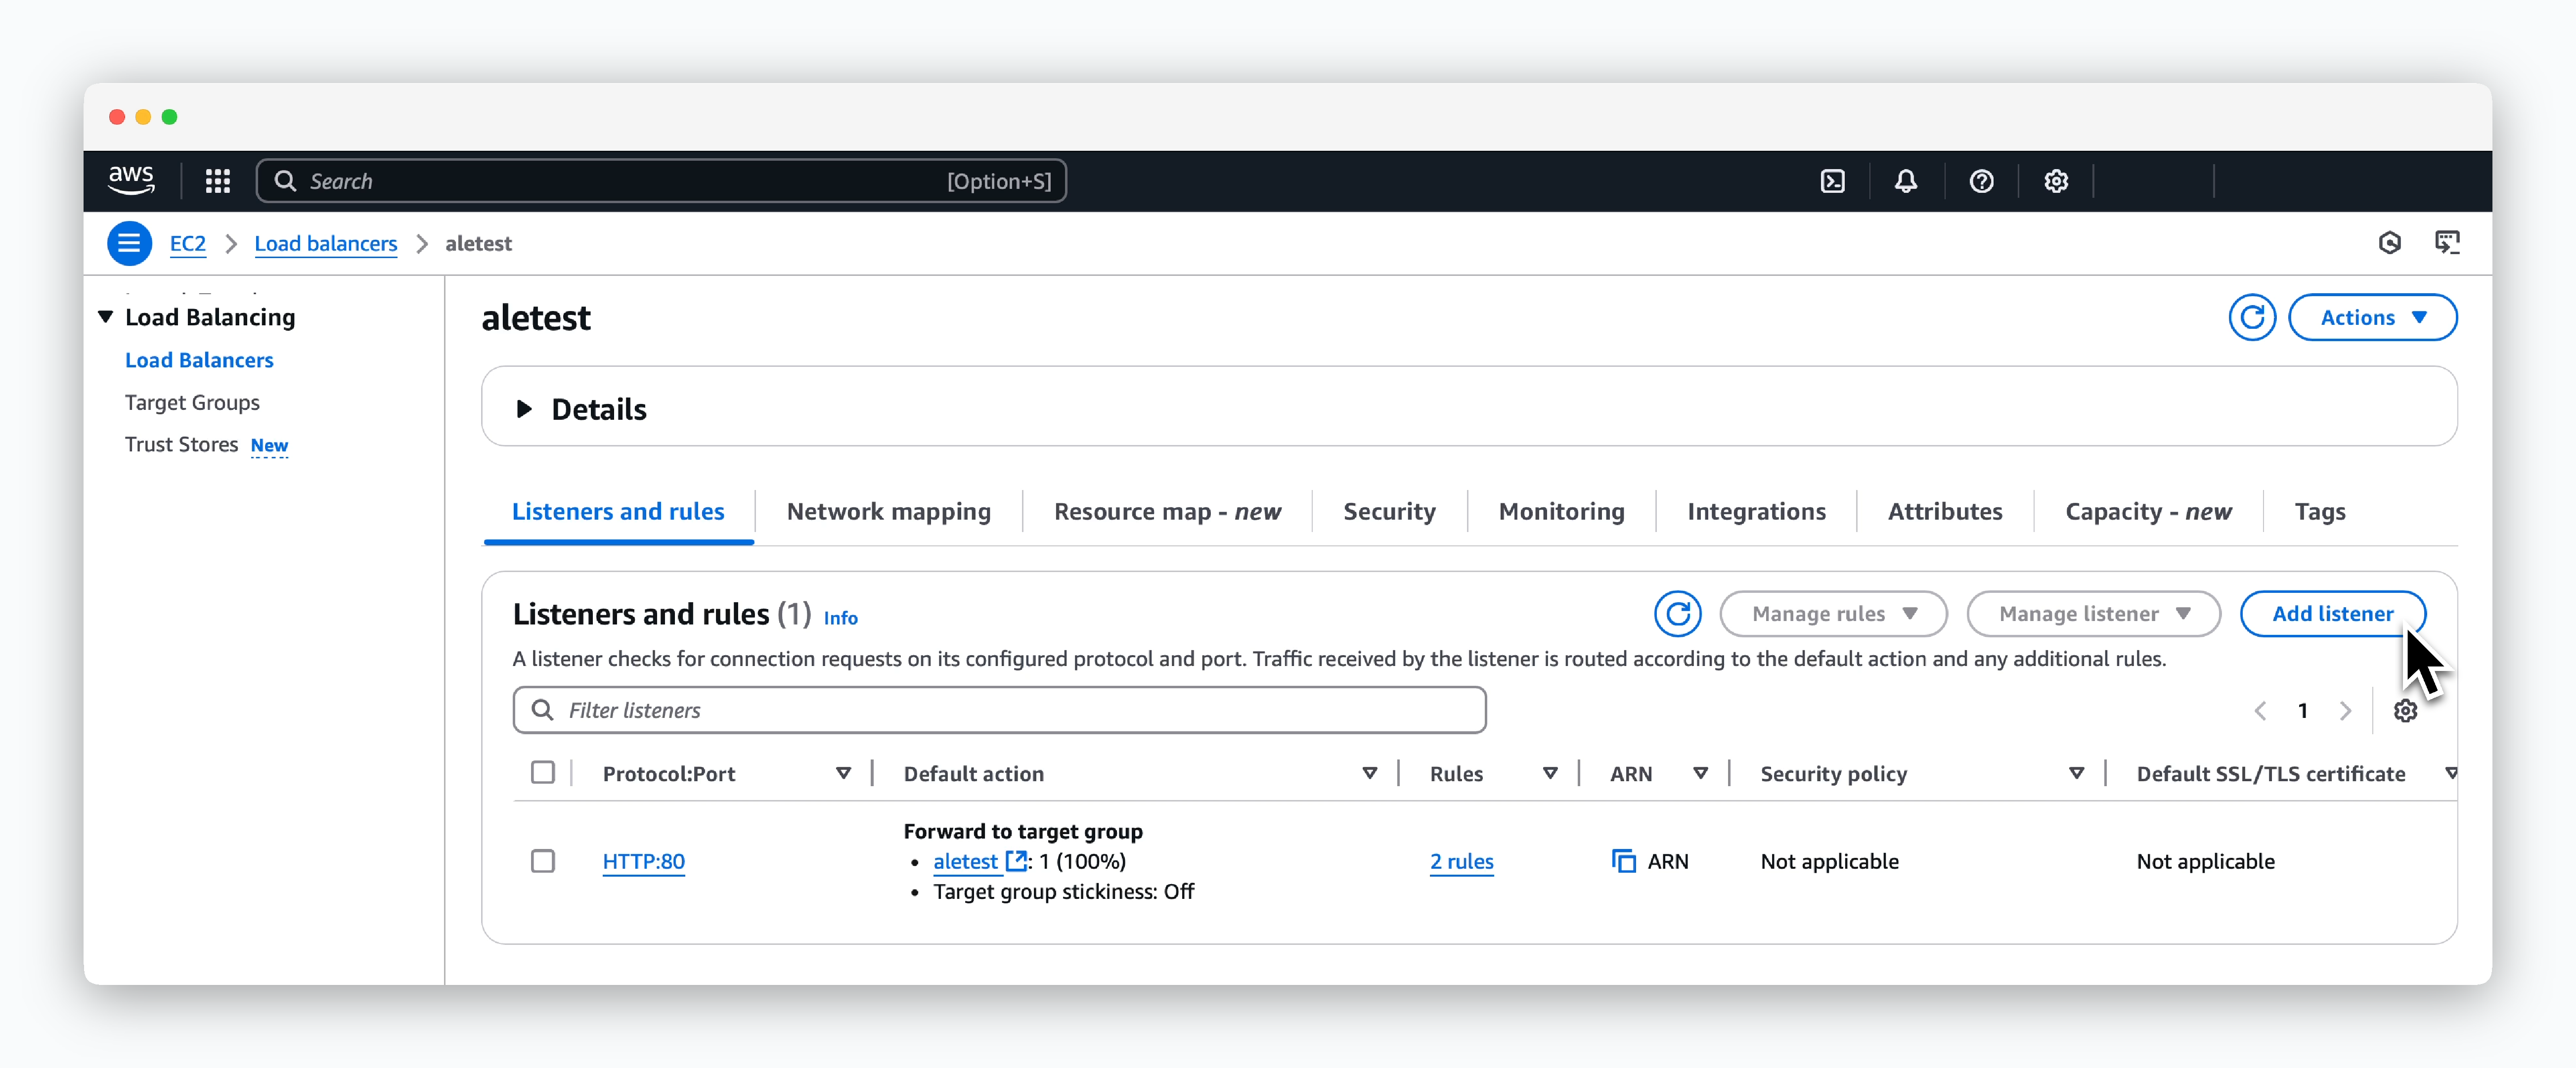Focus the AWS top Search field
Image resolution: width=2576 pixels, height=1068 pixels.
click(661, 181)
